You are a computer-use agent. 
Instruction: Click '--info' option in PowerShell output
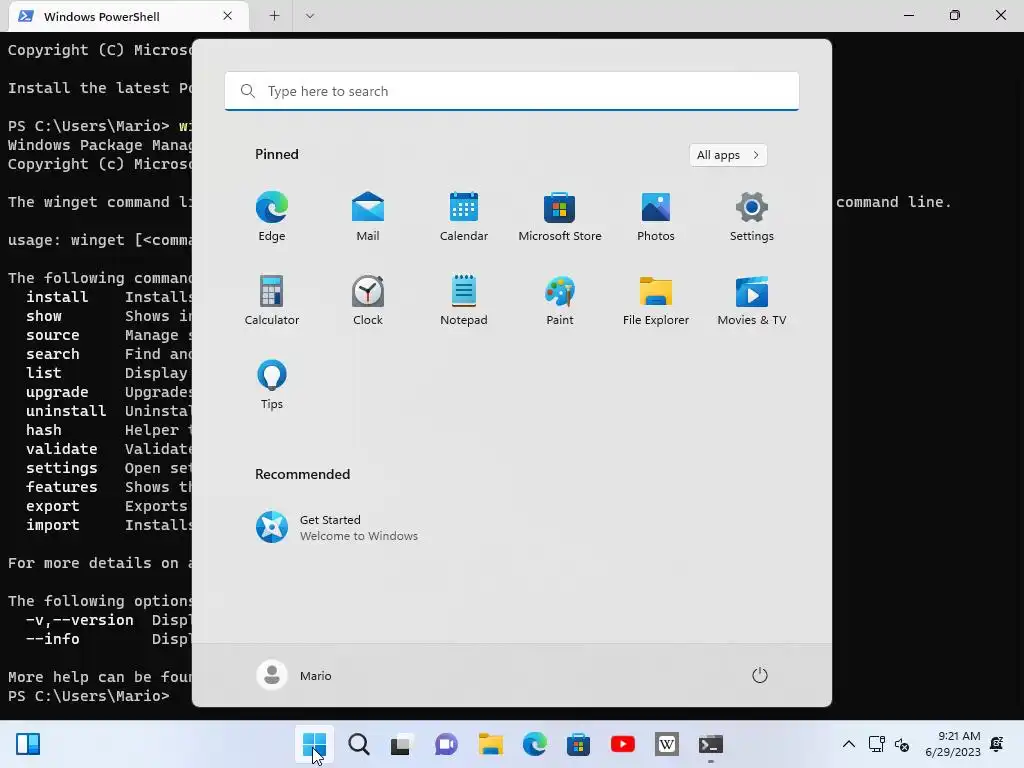pos(52,639)
